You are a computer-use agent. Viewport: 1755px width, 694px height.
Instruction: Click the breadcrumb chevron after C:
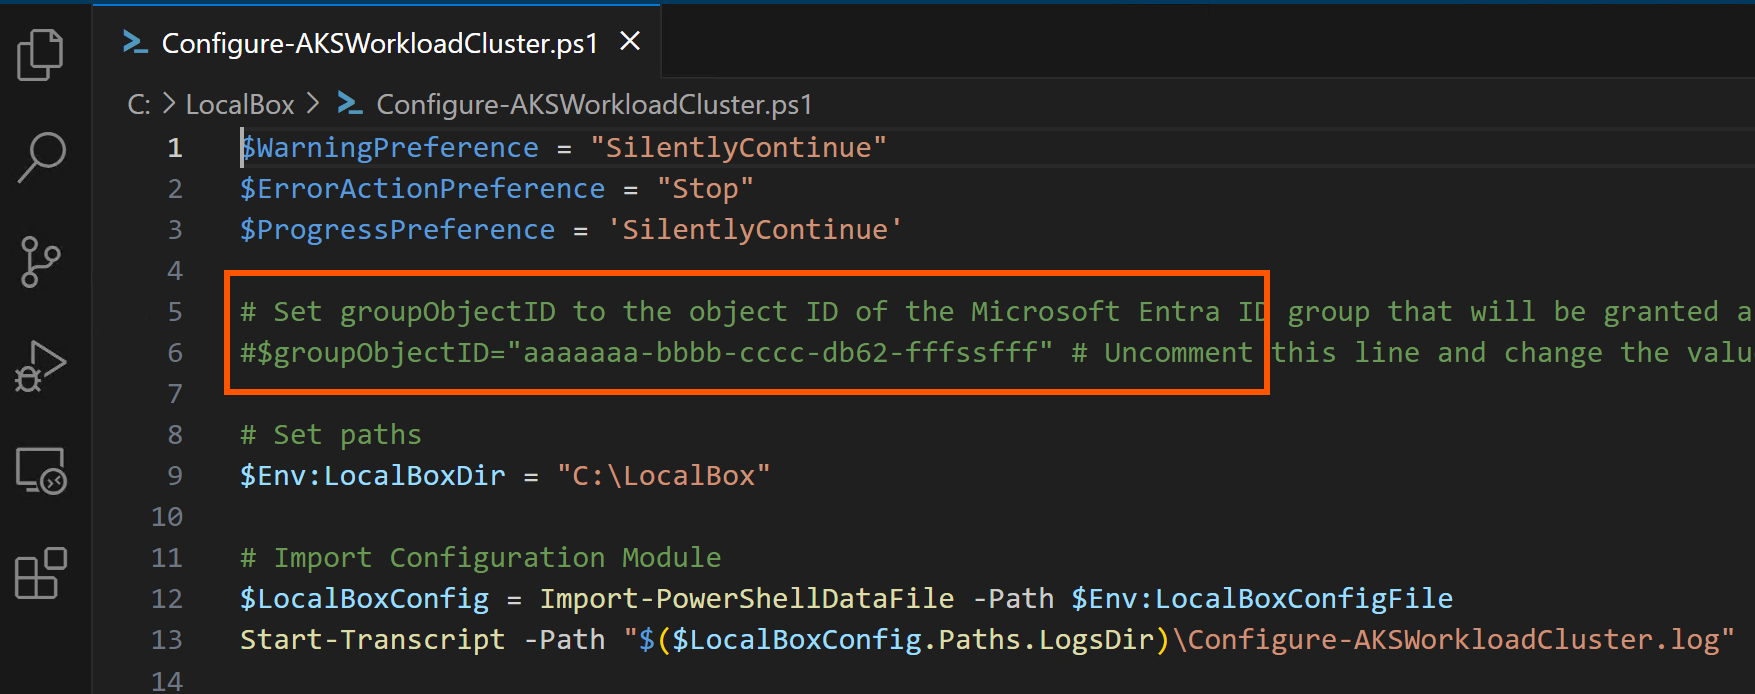click(168, 103)
